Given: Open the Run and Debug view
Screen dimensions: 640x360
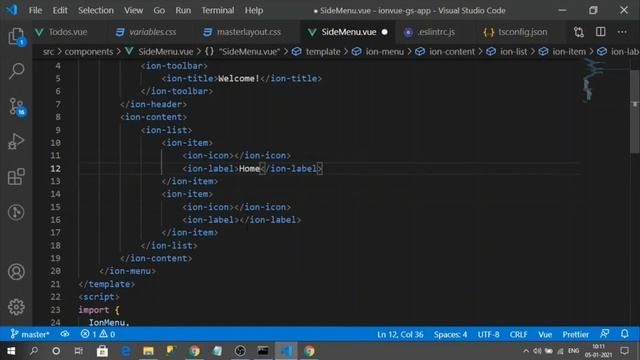Looking at the screenshot, I should coord(16,141).
